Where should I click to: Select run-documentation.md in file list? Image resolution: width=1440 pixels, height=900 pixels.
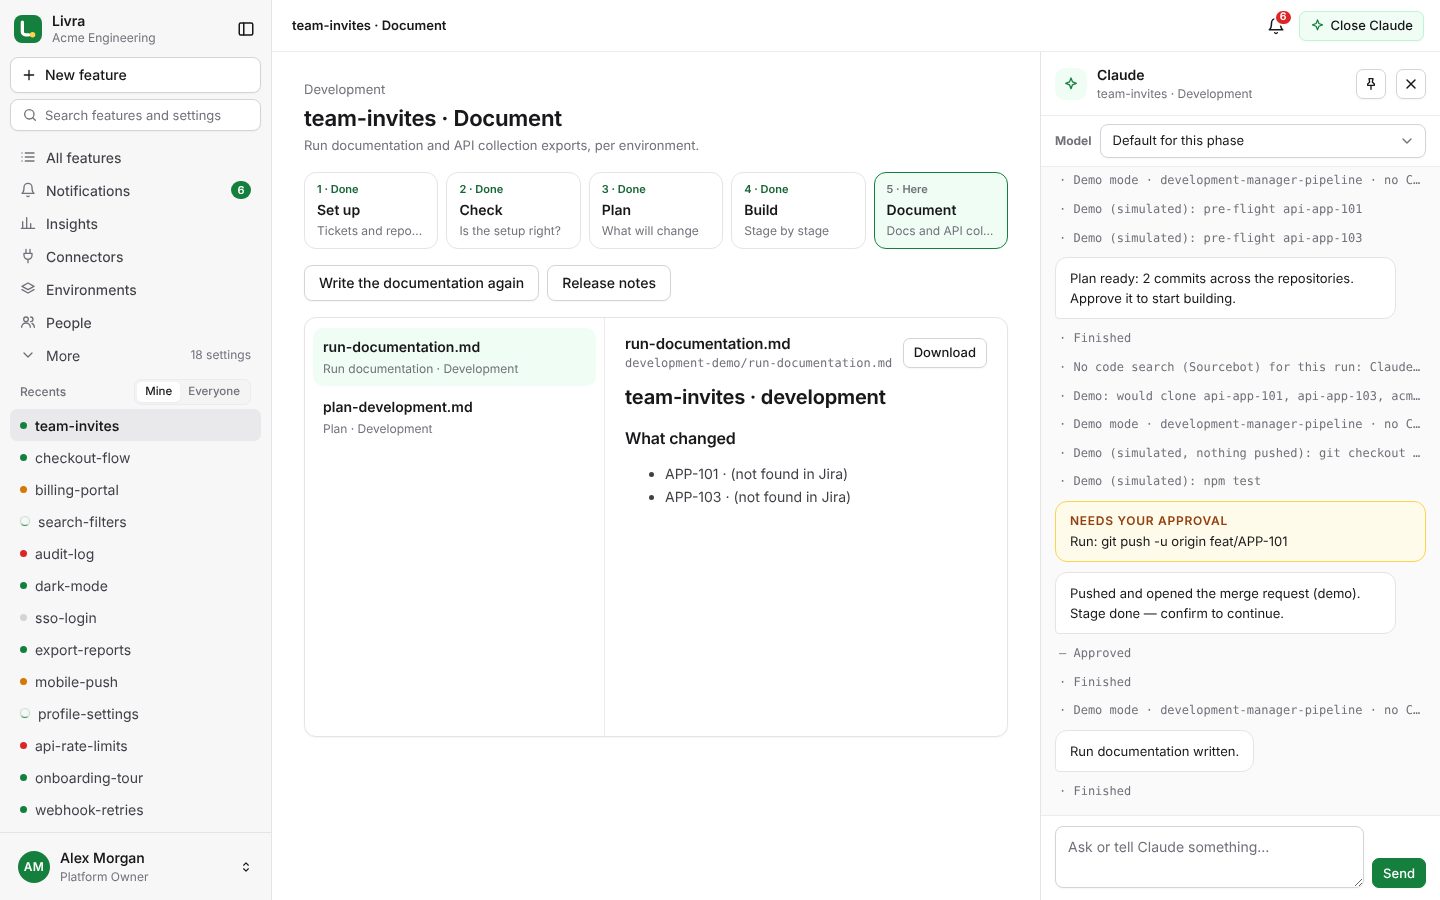pyautogui.click(x=454, y=357)
